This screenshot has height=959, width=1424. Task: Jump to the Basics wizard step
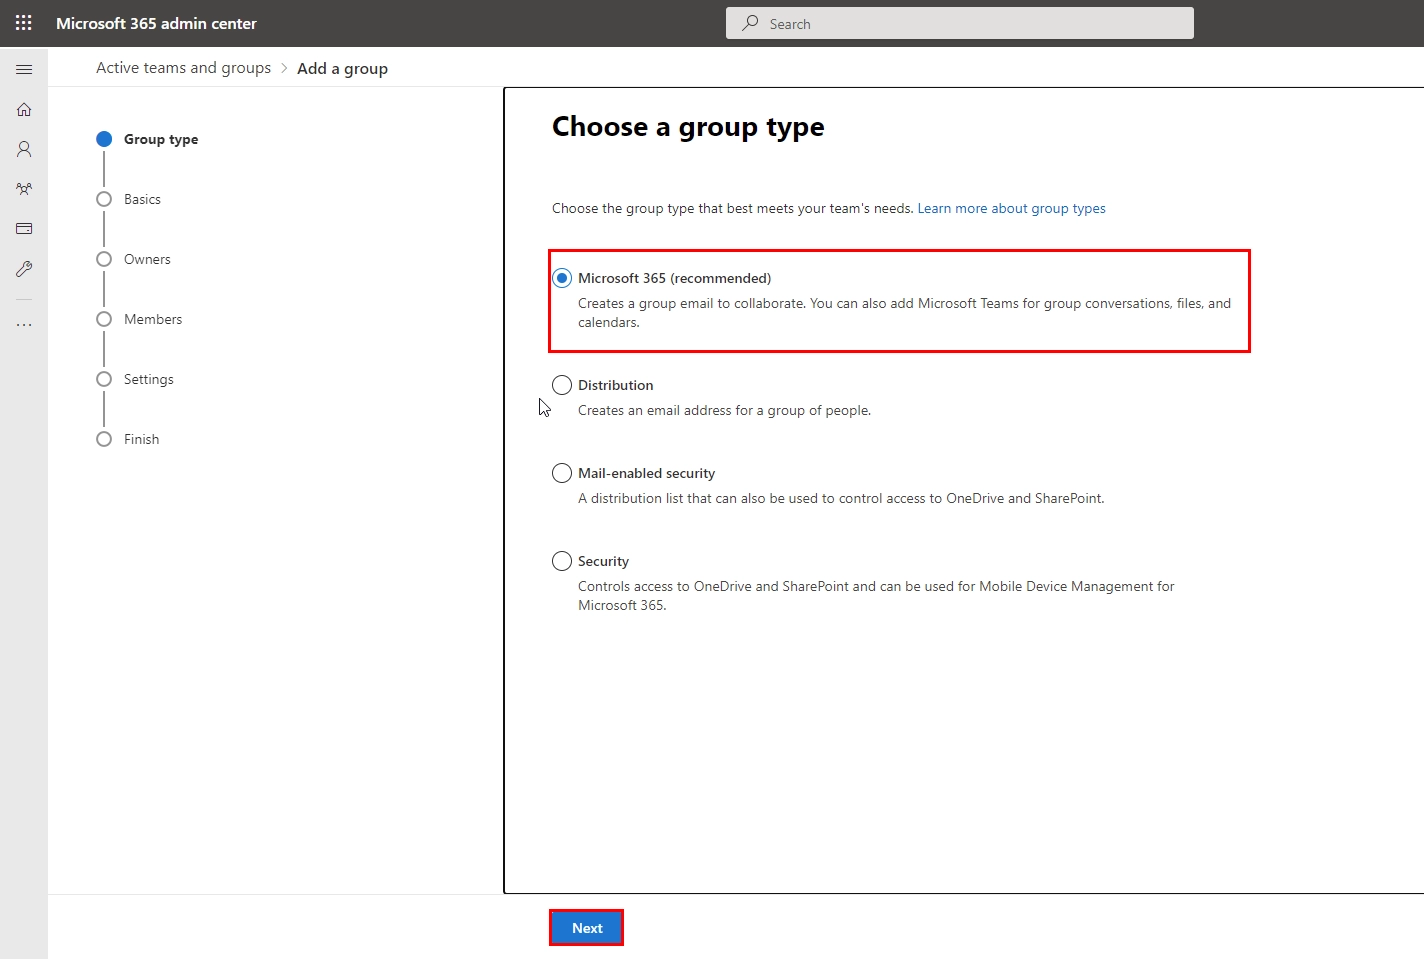[x=142, y=199]
